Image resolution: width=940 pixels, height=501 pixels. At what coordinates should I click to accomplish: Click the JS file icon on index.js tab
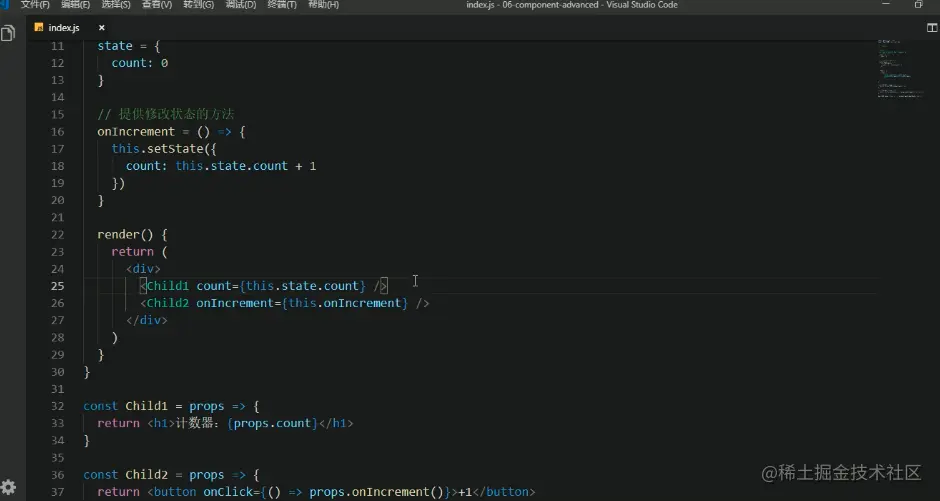[39, 28]
